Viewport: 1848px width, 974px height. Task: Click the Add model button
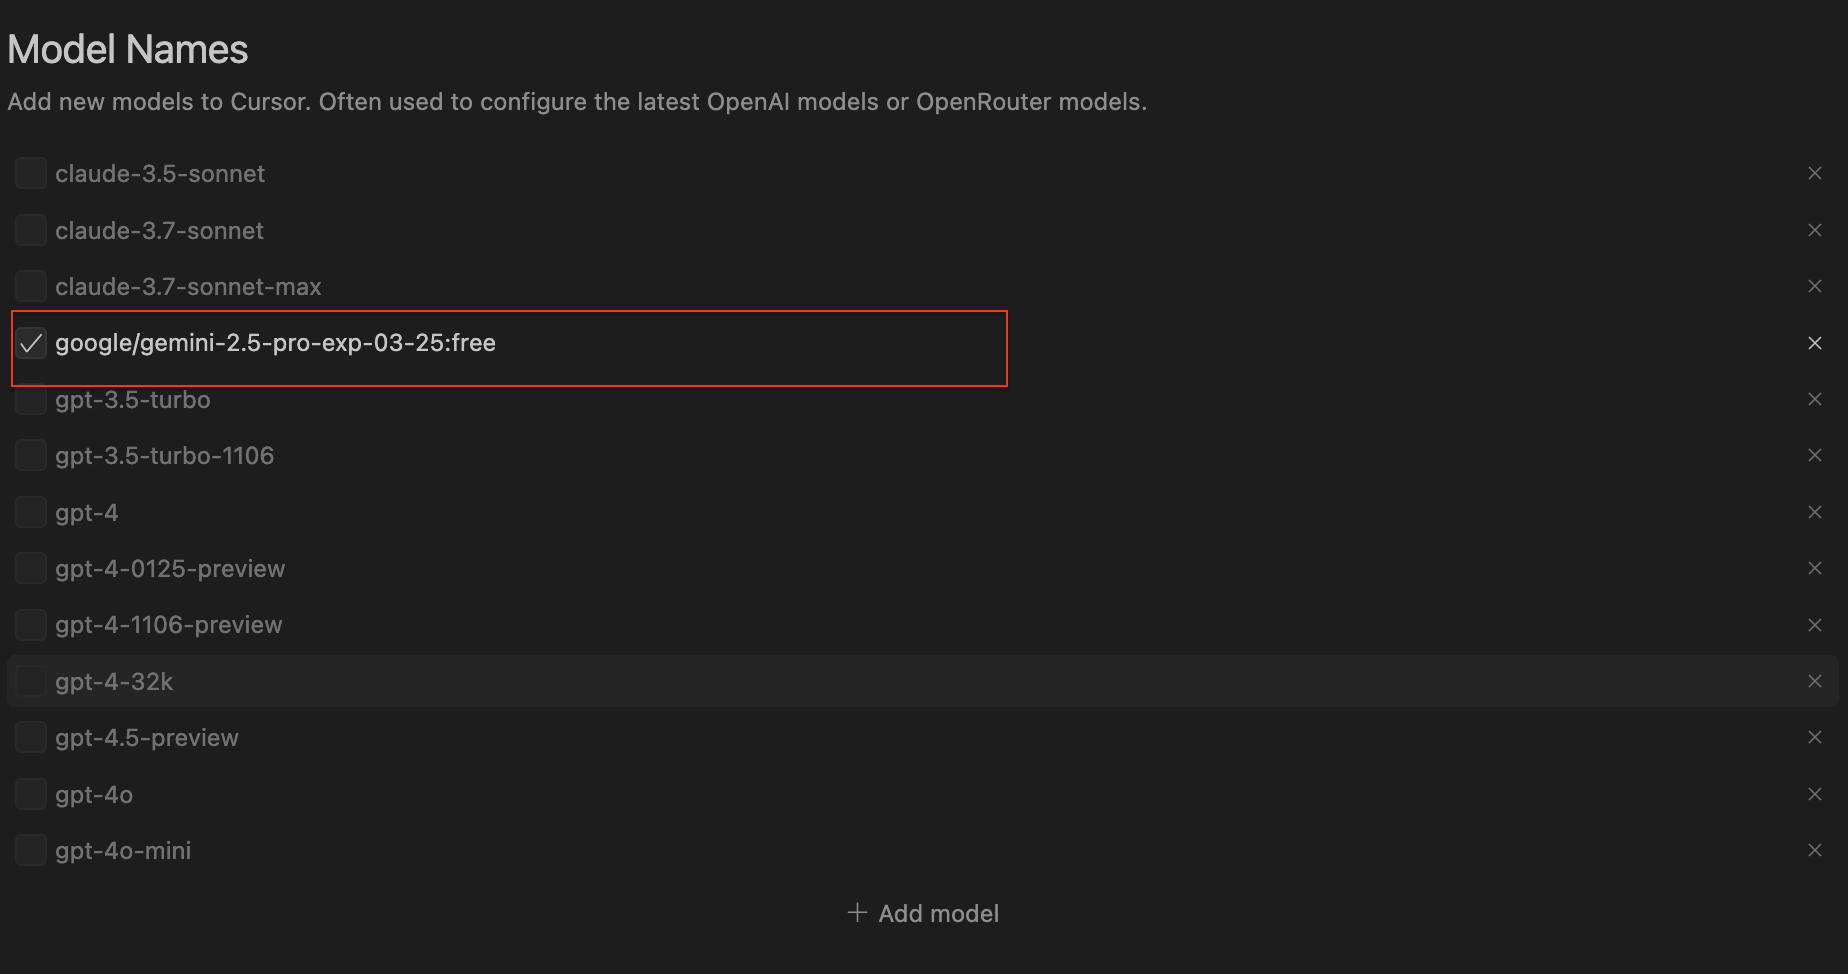click(x=923, y=913)
